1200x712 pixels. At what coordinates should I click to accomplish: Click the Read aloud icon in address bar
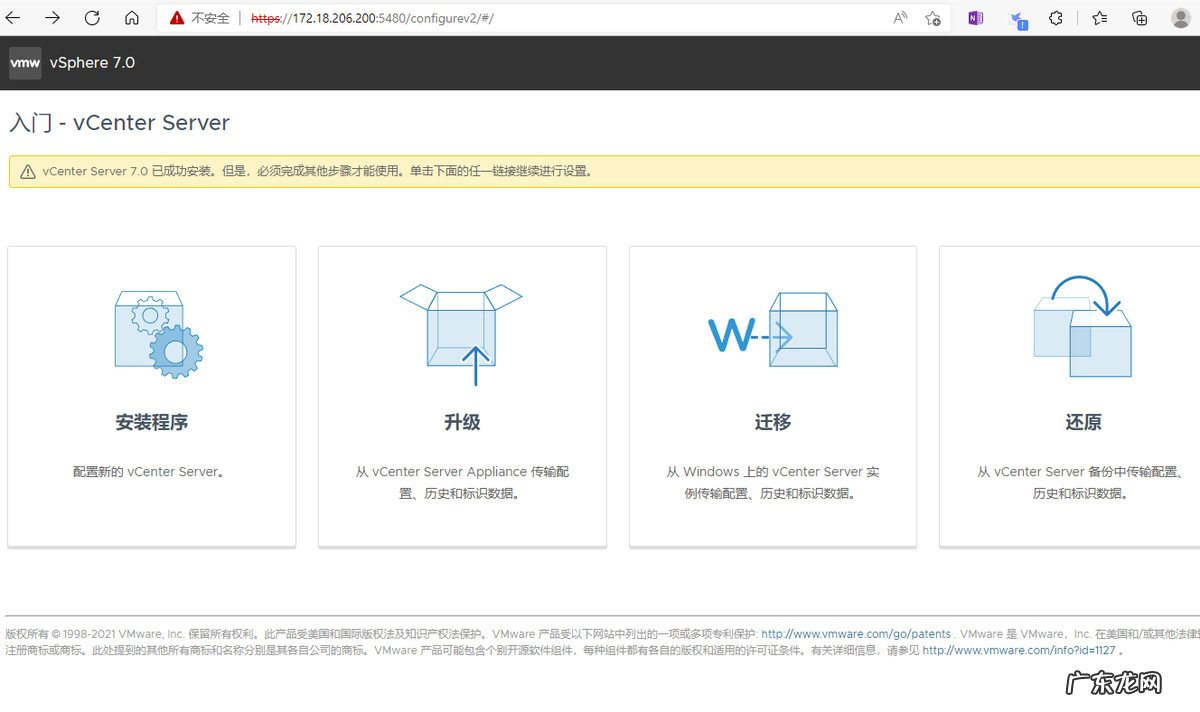pyautogui.click(x=900, y=18)
